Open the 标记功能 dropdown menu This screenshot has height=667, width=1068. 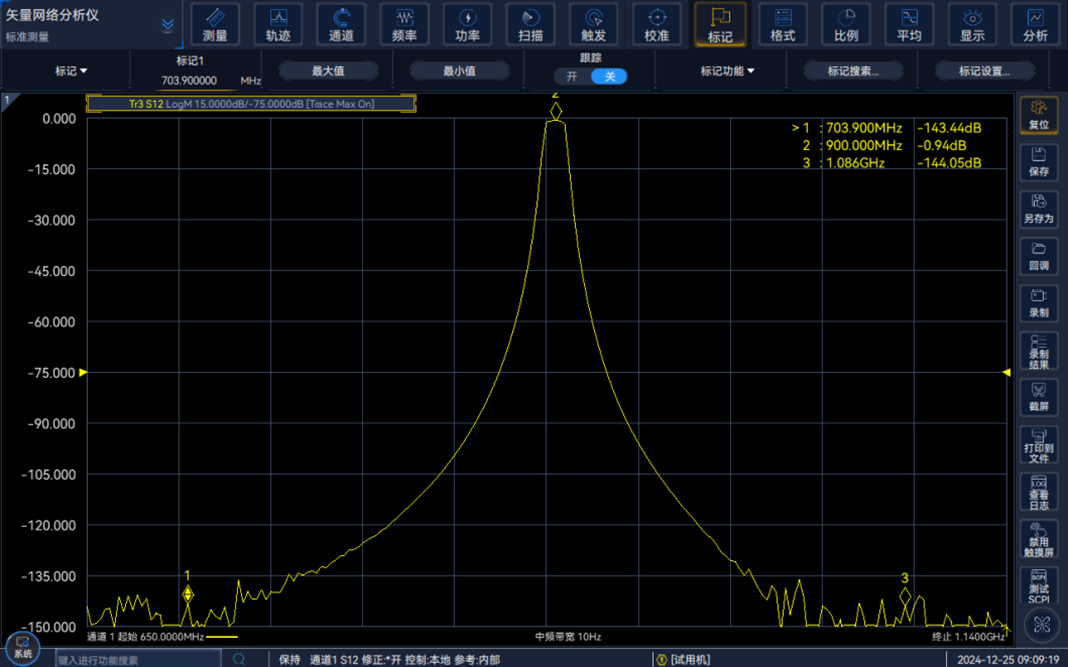(727, 71)
